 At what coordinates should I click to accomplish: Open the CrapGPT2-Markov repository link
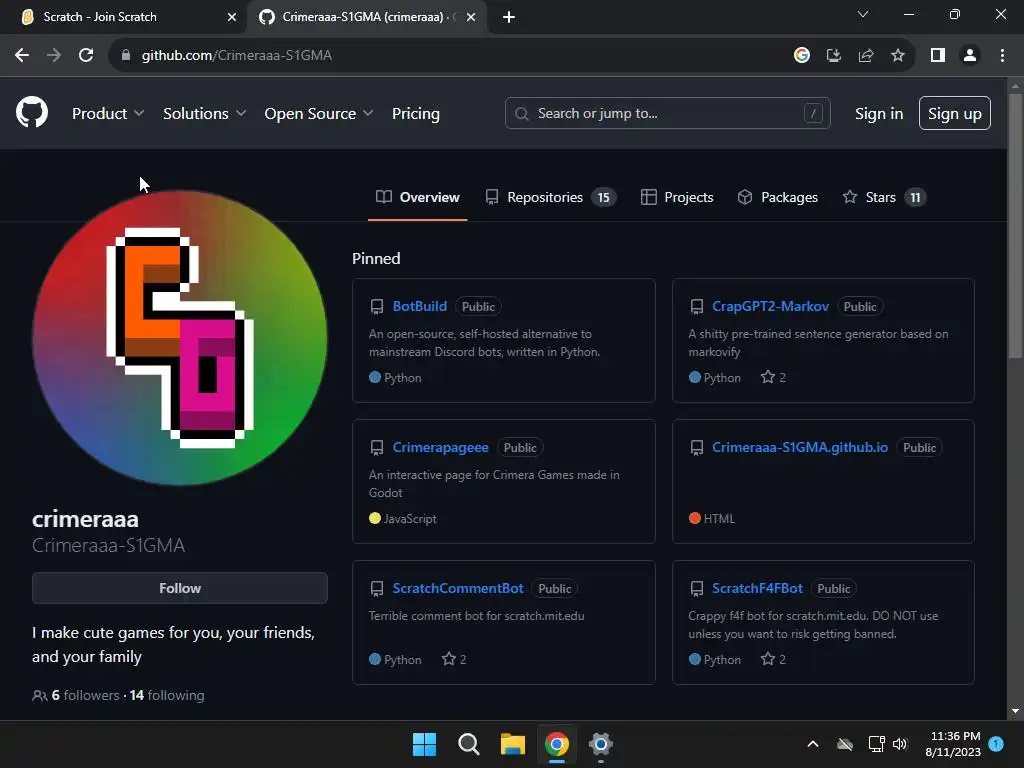[771, 306]
